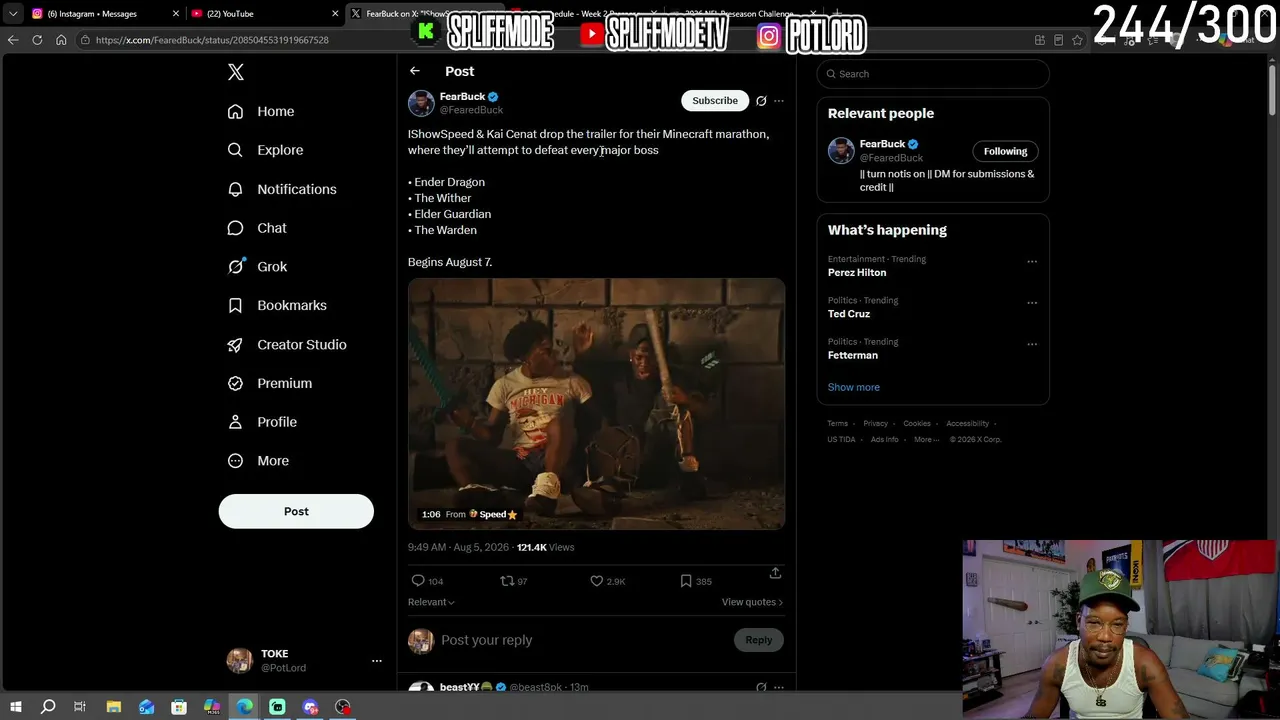Share the post using the share icon
The height and width of the screenshot is (720, 1280).
click(x=775, y=573)
